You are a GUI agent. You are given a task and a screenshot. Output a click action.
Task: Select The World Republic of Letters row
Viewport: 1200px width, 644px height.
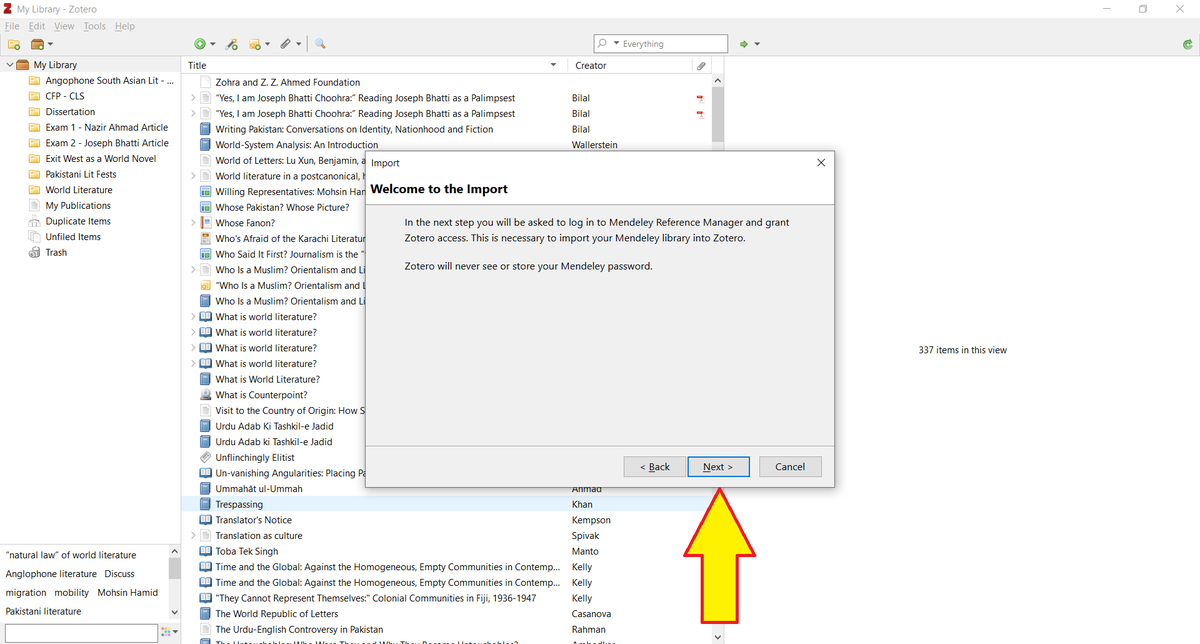click(447, 614)
